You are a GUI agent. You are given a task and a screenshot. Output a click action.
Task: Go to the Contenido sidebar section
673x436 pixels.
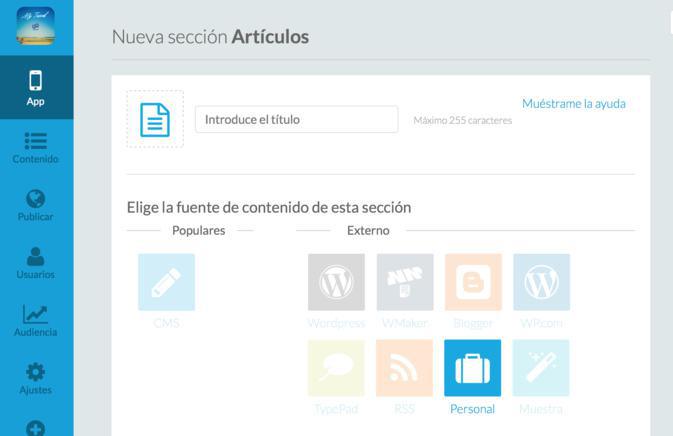(x=36, y=147)
